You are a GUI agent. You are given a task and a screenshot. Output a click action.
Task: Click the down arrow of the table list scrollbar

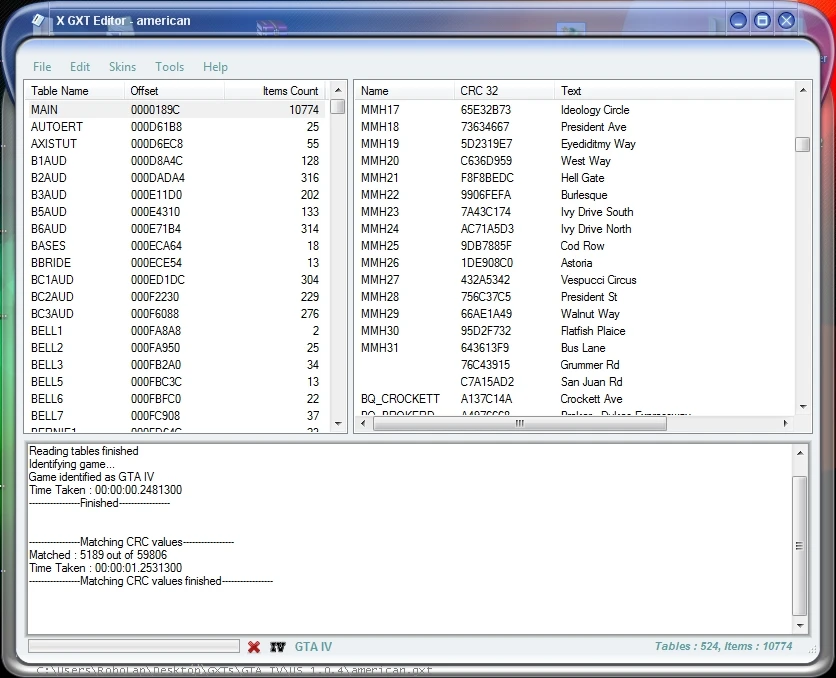[340, 424]
